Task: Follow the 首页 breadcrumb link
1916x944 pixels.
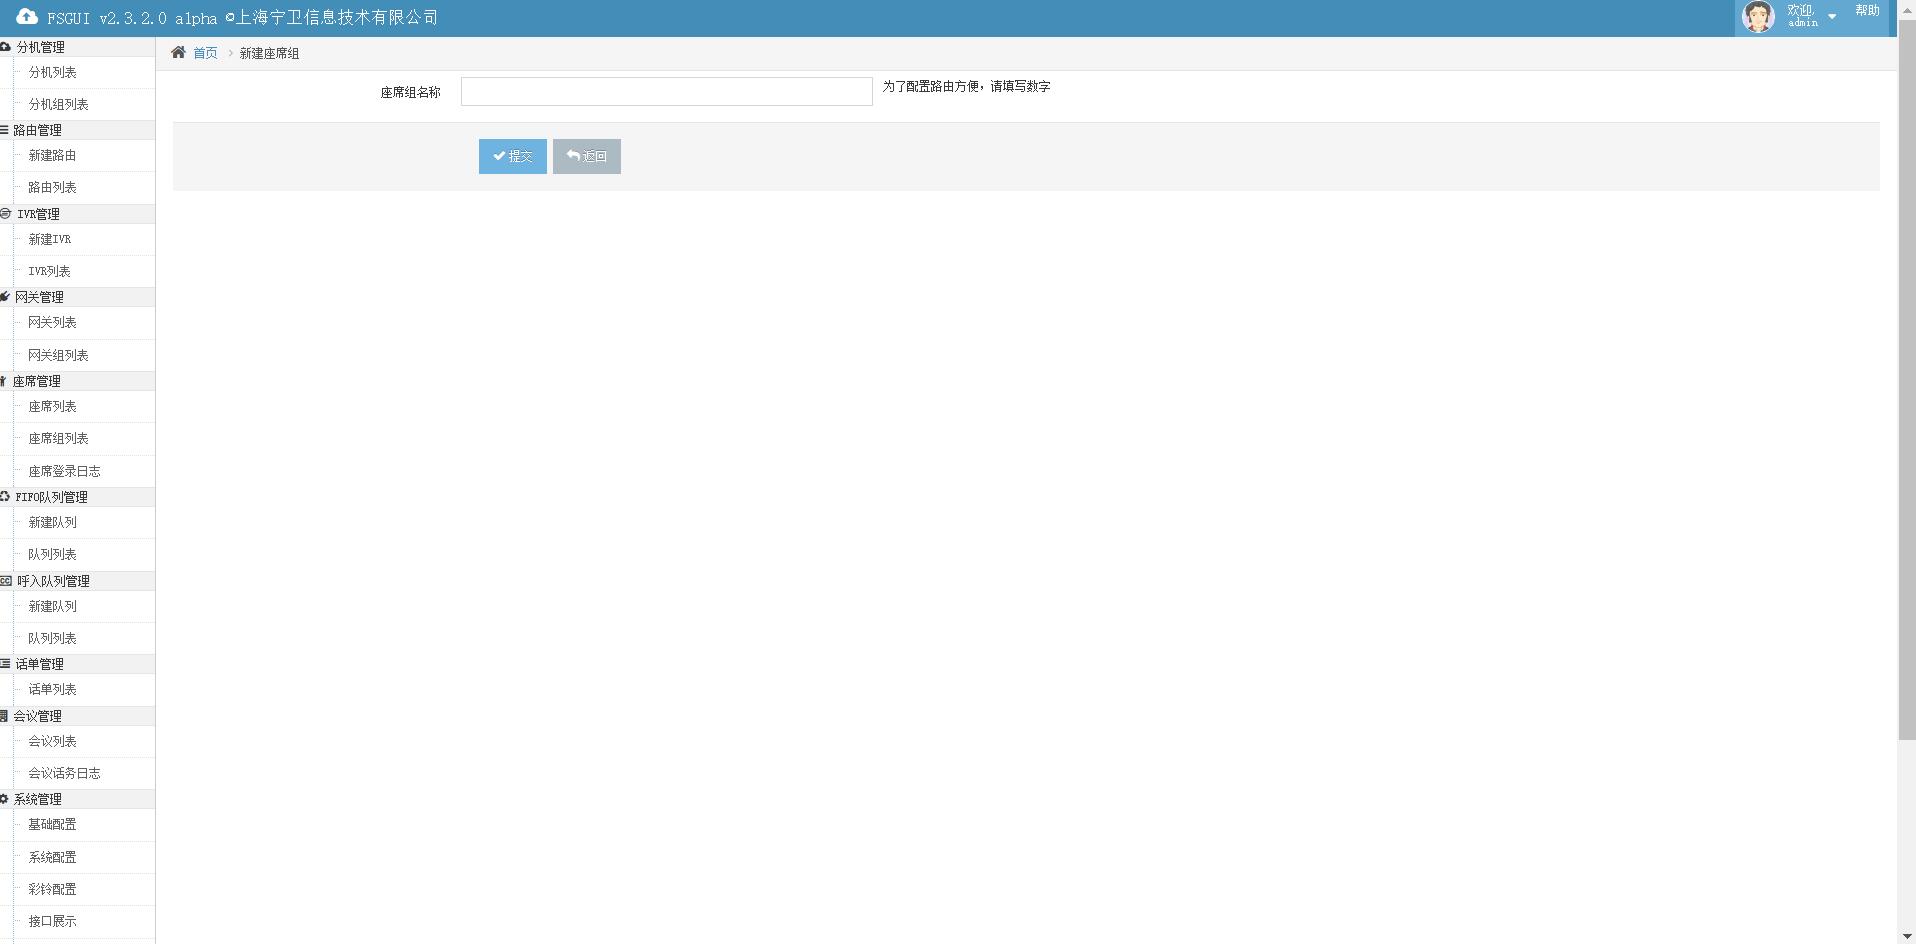Action: [x=205, y=53]
